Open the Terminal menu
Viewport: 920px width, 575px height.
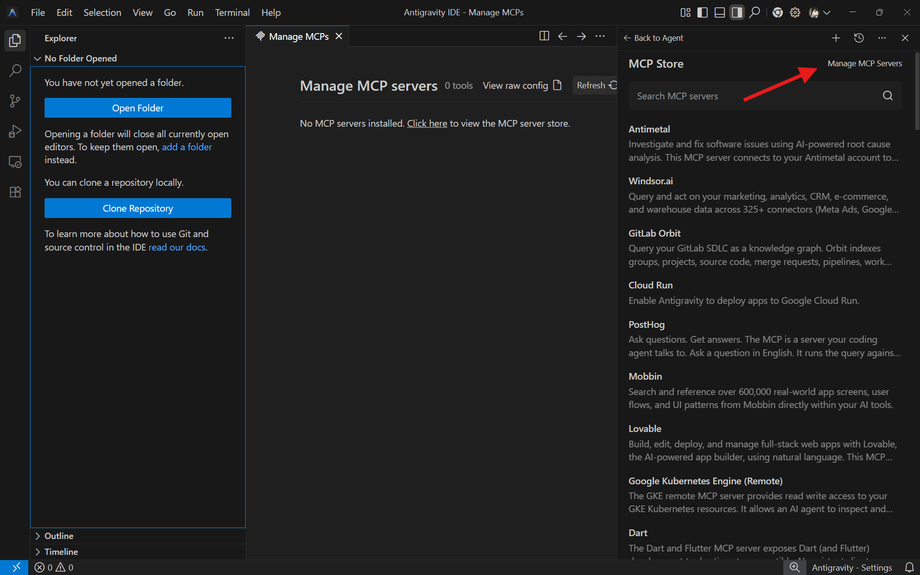pyautogui.click(x=232, y=12)
